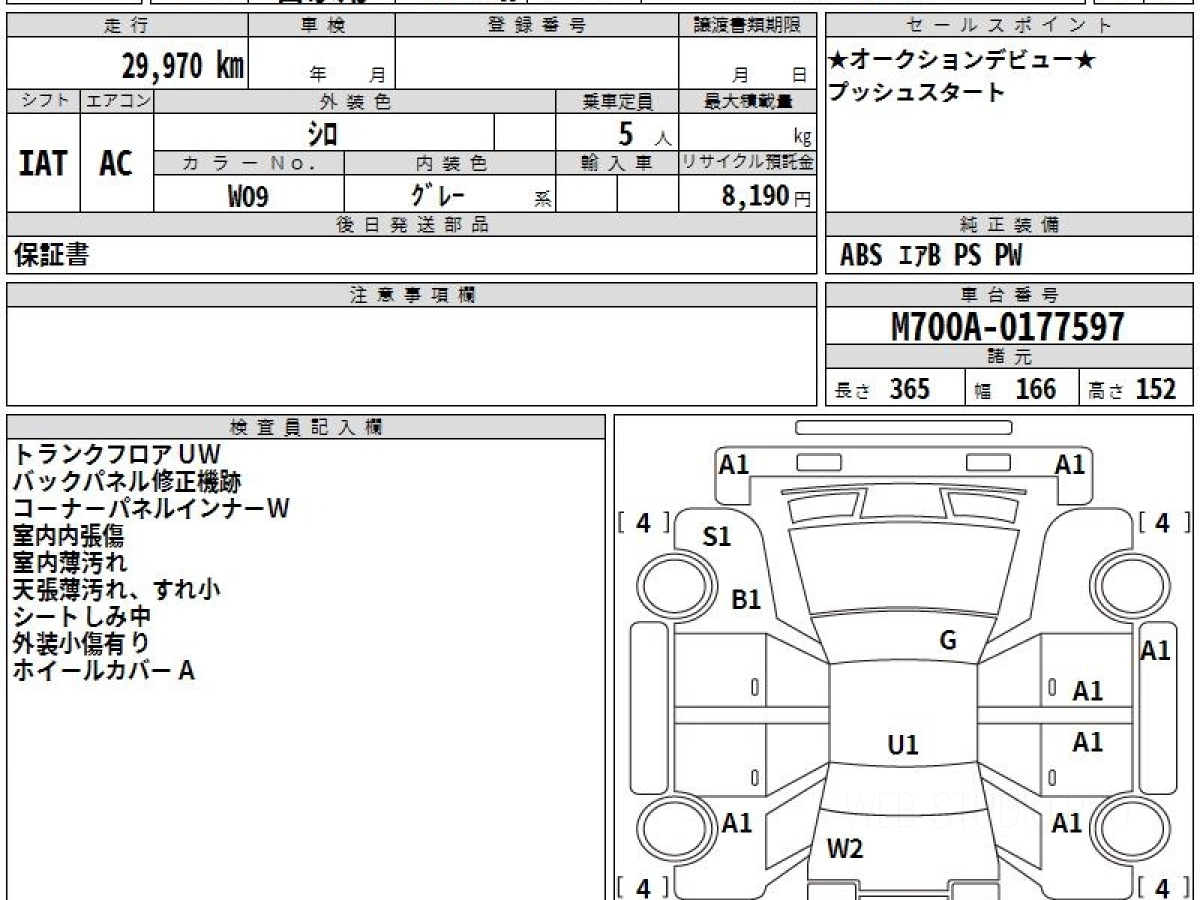Click the 内装色 header cell
This screenshot has width=1200, height=900.
click(x=448, y=163)
